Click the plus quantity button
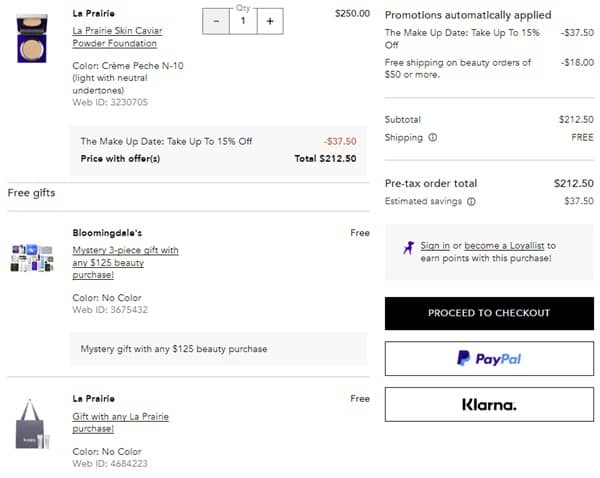The image size is (600, 478). click(269, 21)
